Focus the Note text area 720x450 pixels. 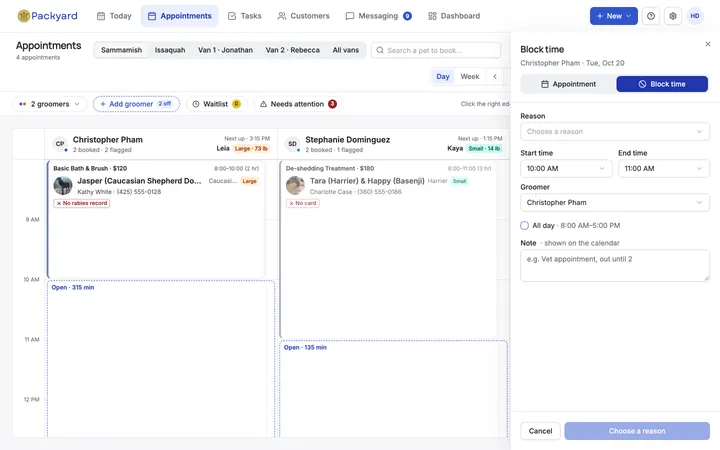pyautogui.click(x=615, y=265)
